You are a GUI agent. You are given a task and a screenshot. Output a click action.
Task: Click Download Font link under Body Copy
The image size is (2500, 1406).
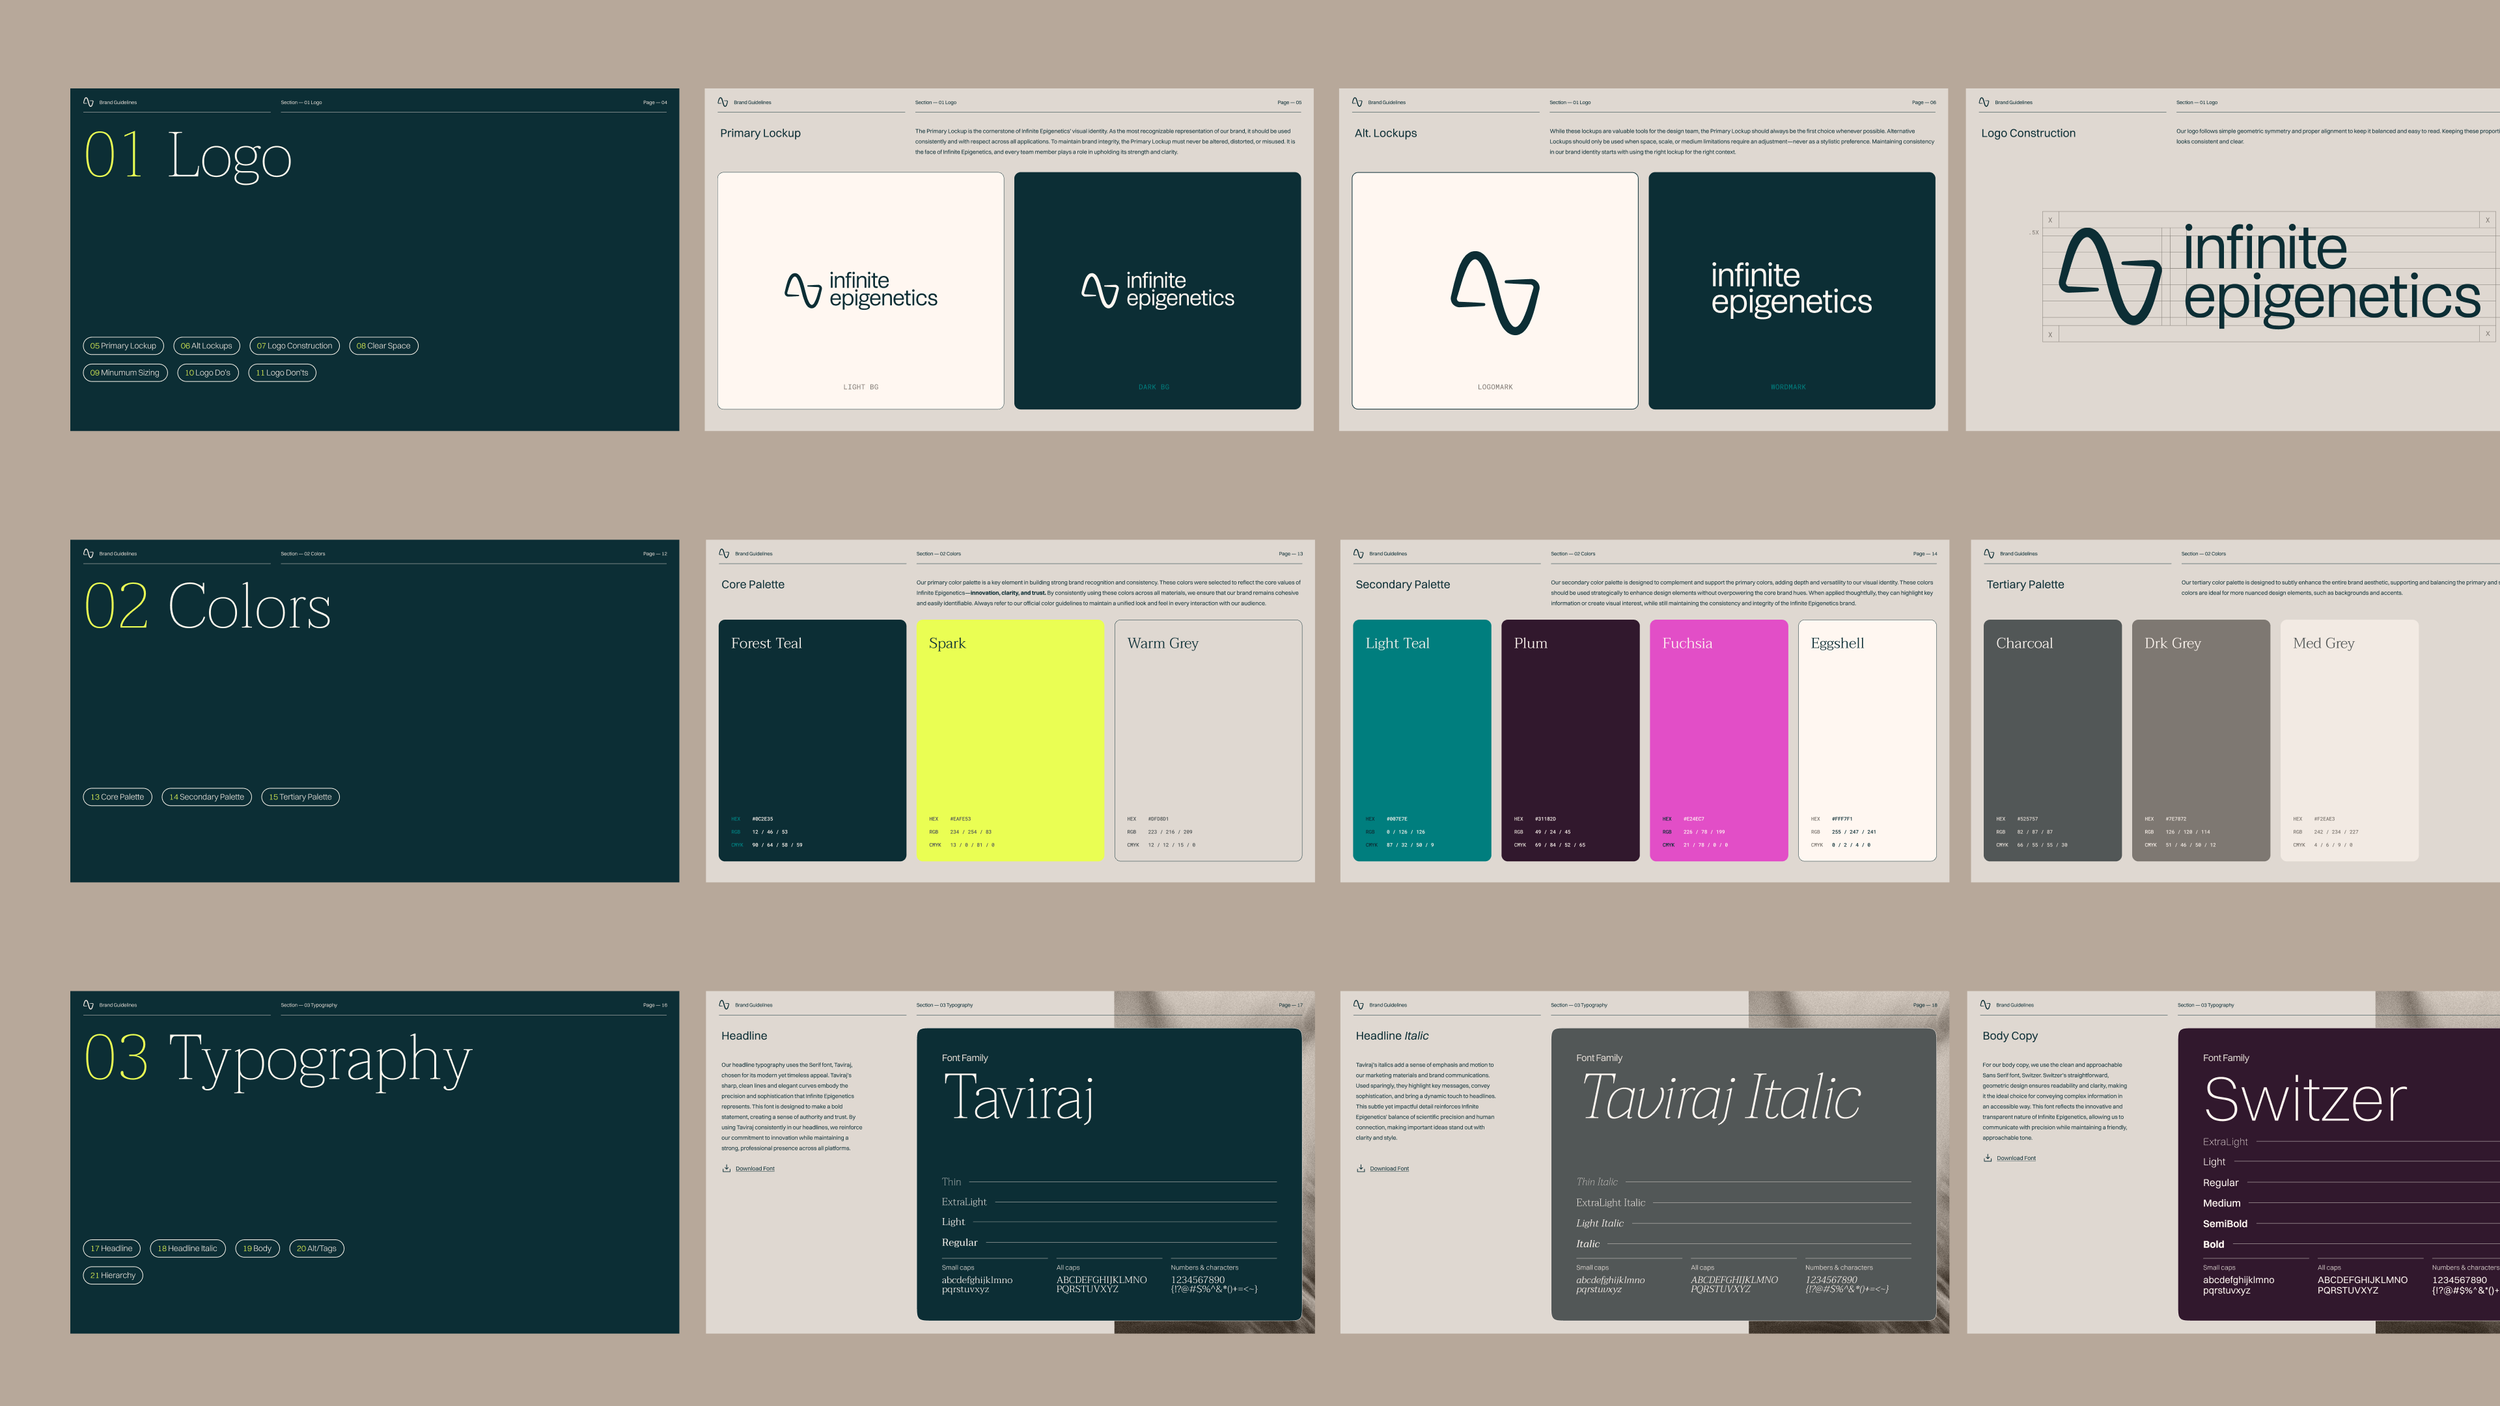point(2016,1158)
